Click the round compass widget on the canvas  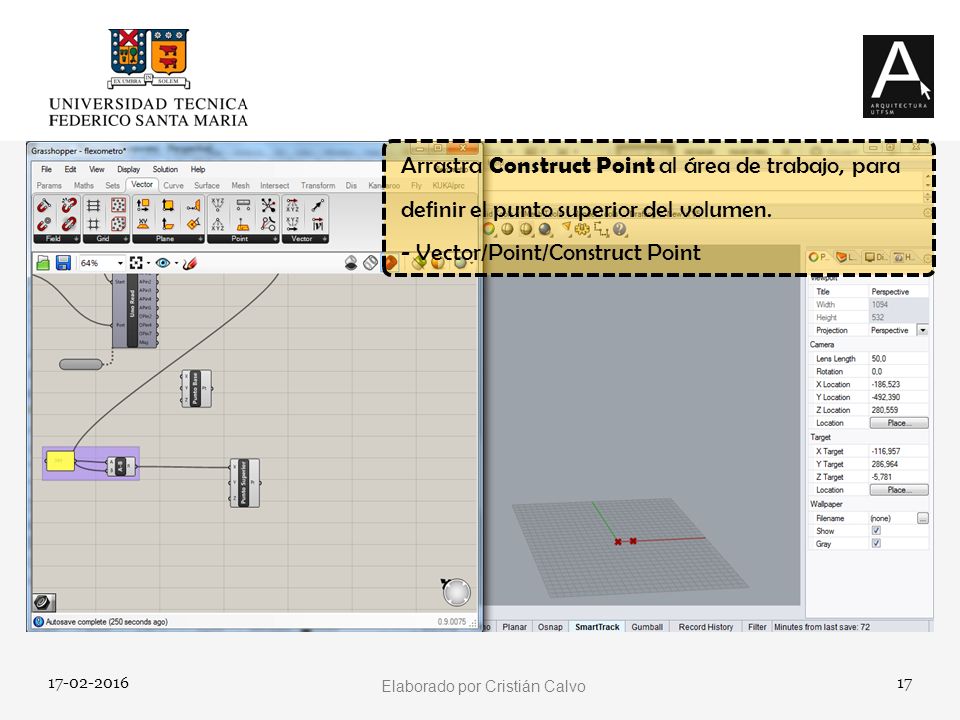456,593
